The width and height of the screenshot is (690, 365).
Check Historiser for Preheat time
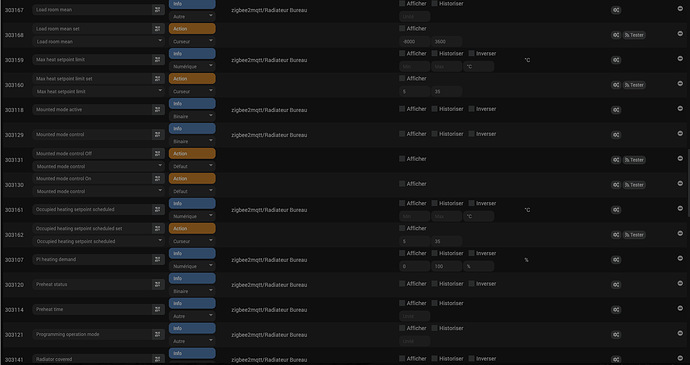(x=434, y=303)
